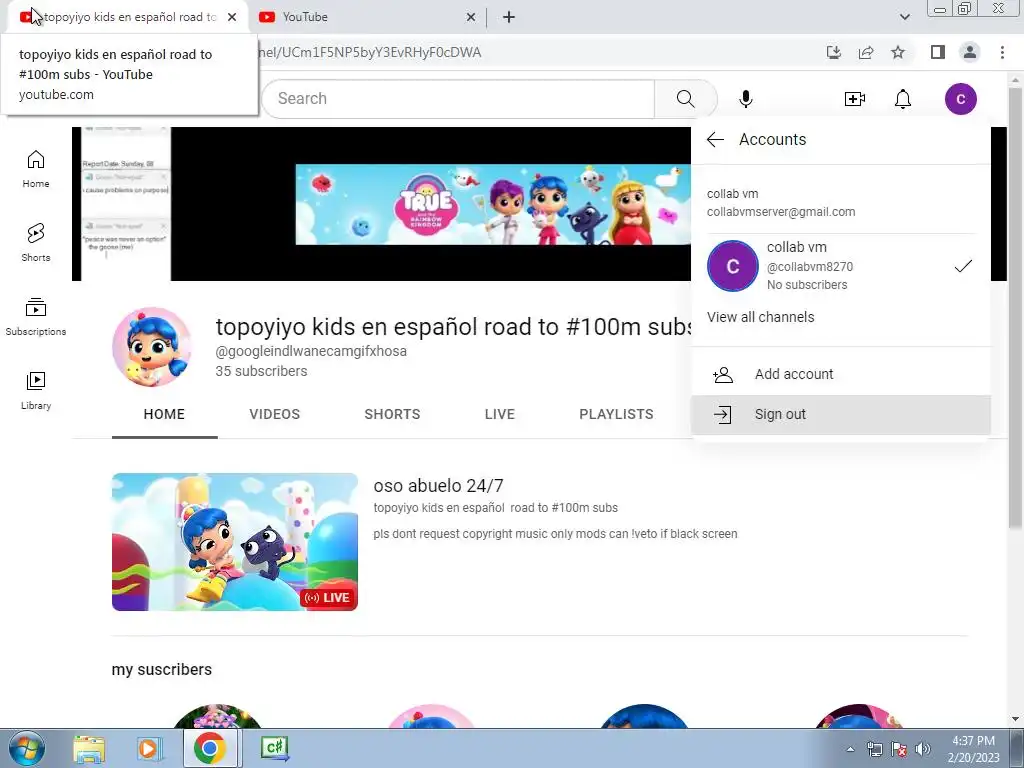Open the channel PLAYLISTS tab
1024x768 pixels.
point(616,414)
